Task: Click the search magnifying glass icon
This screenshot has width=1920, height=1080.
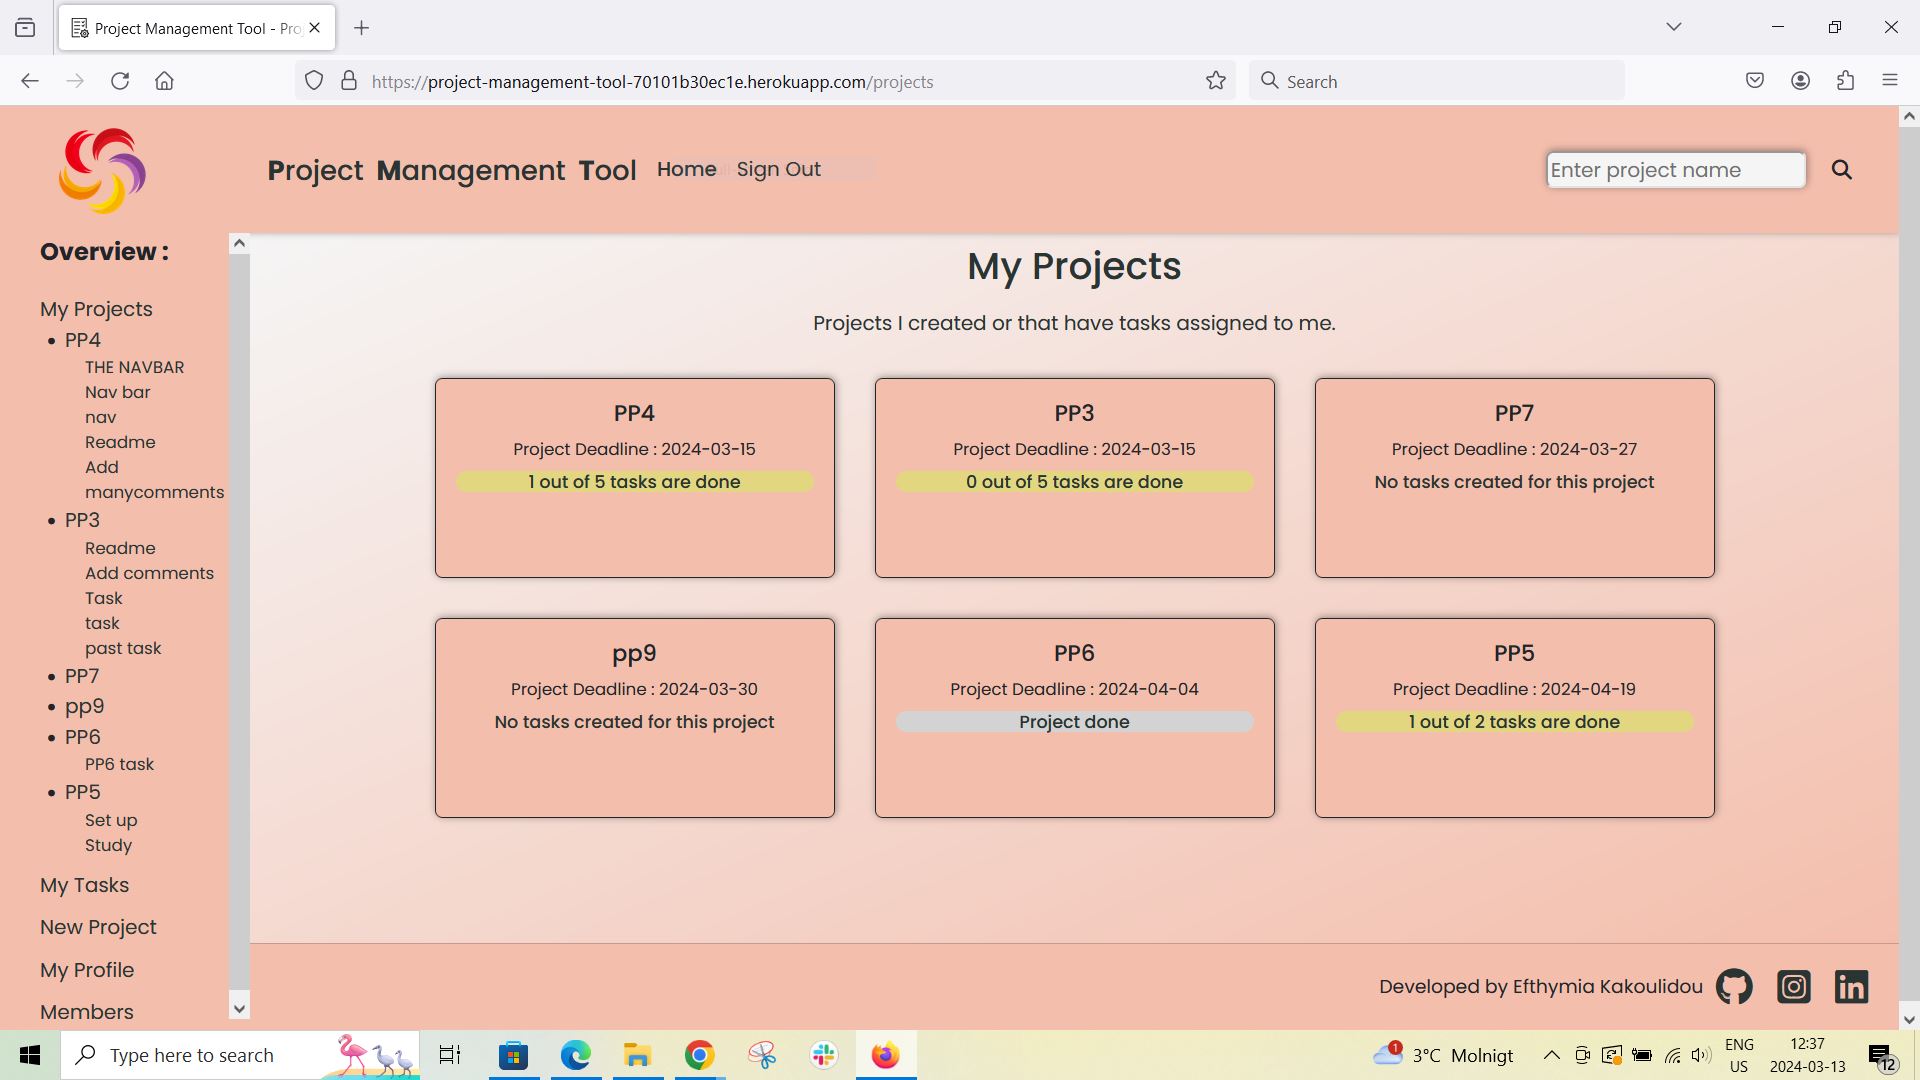Action: click(1841, 169)
